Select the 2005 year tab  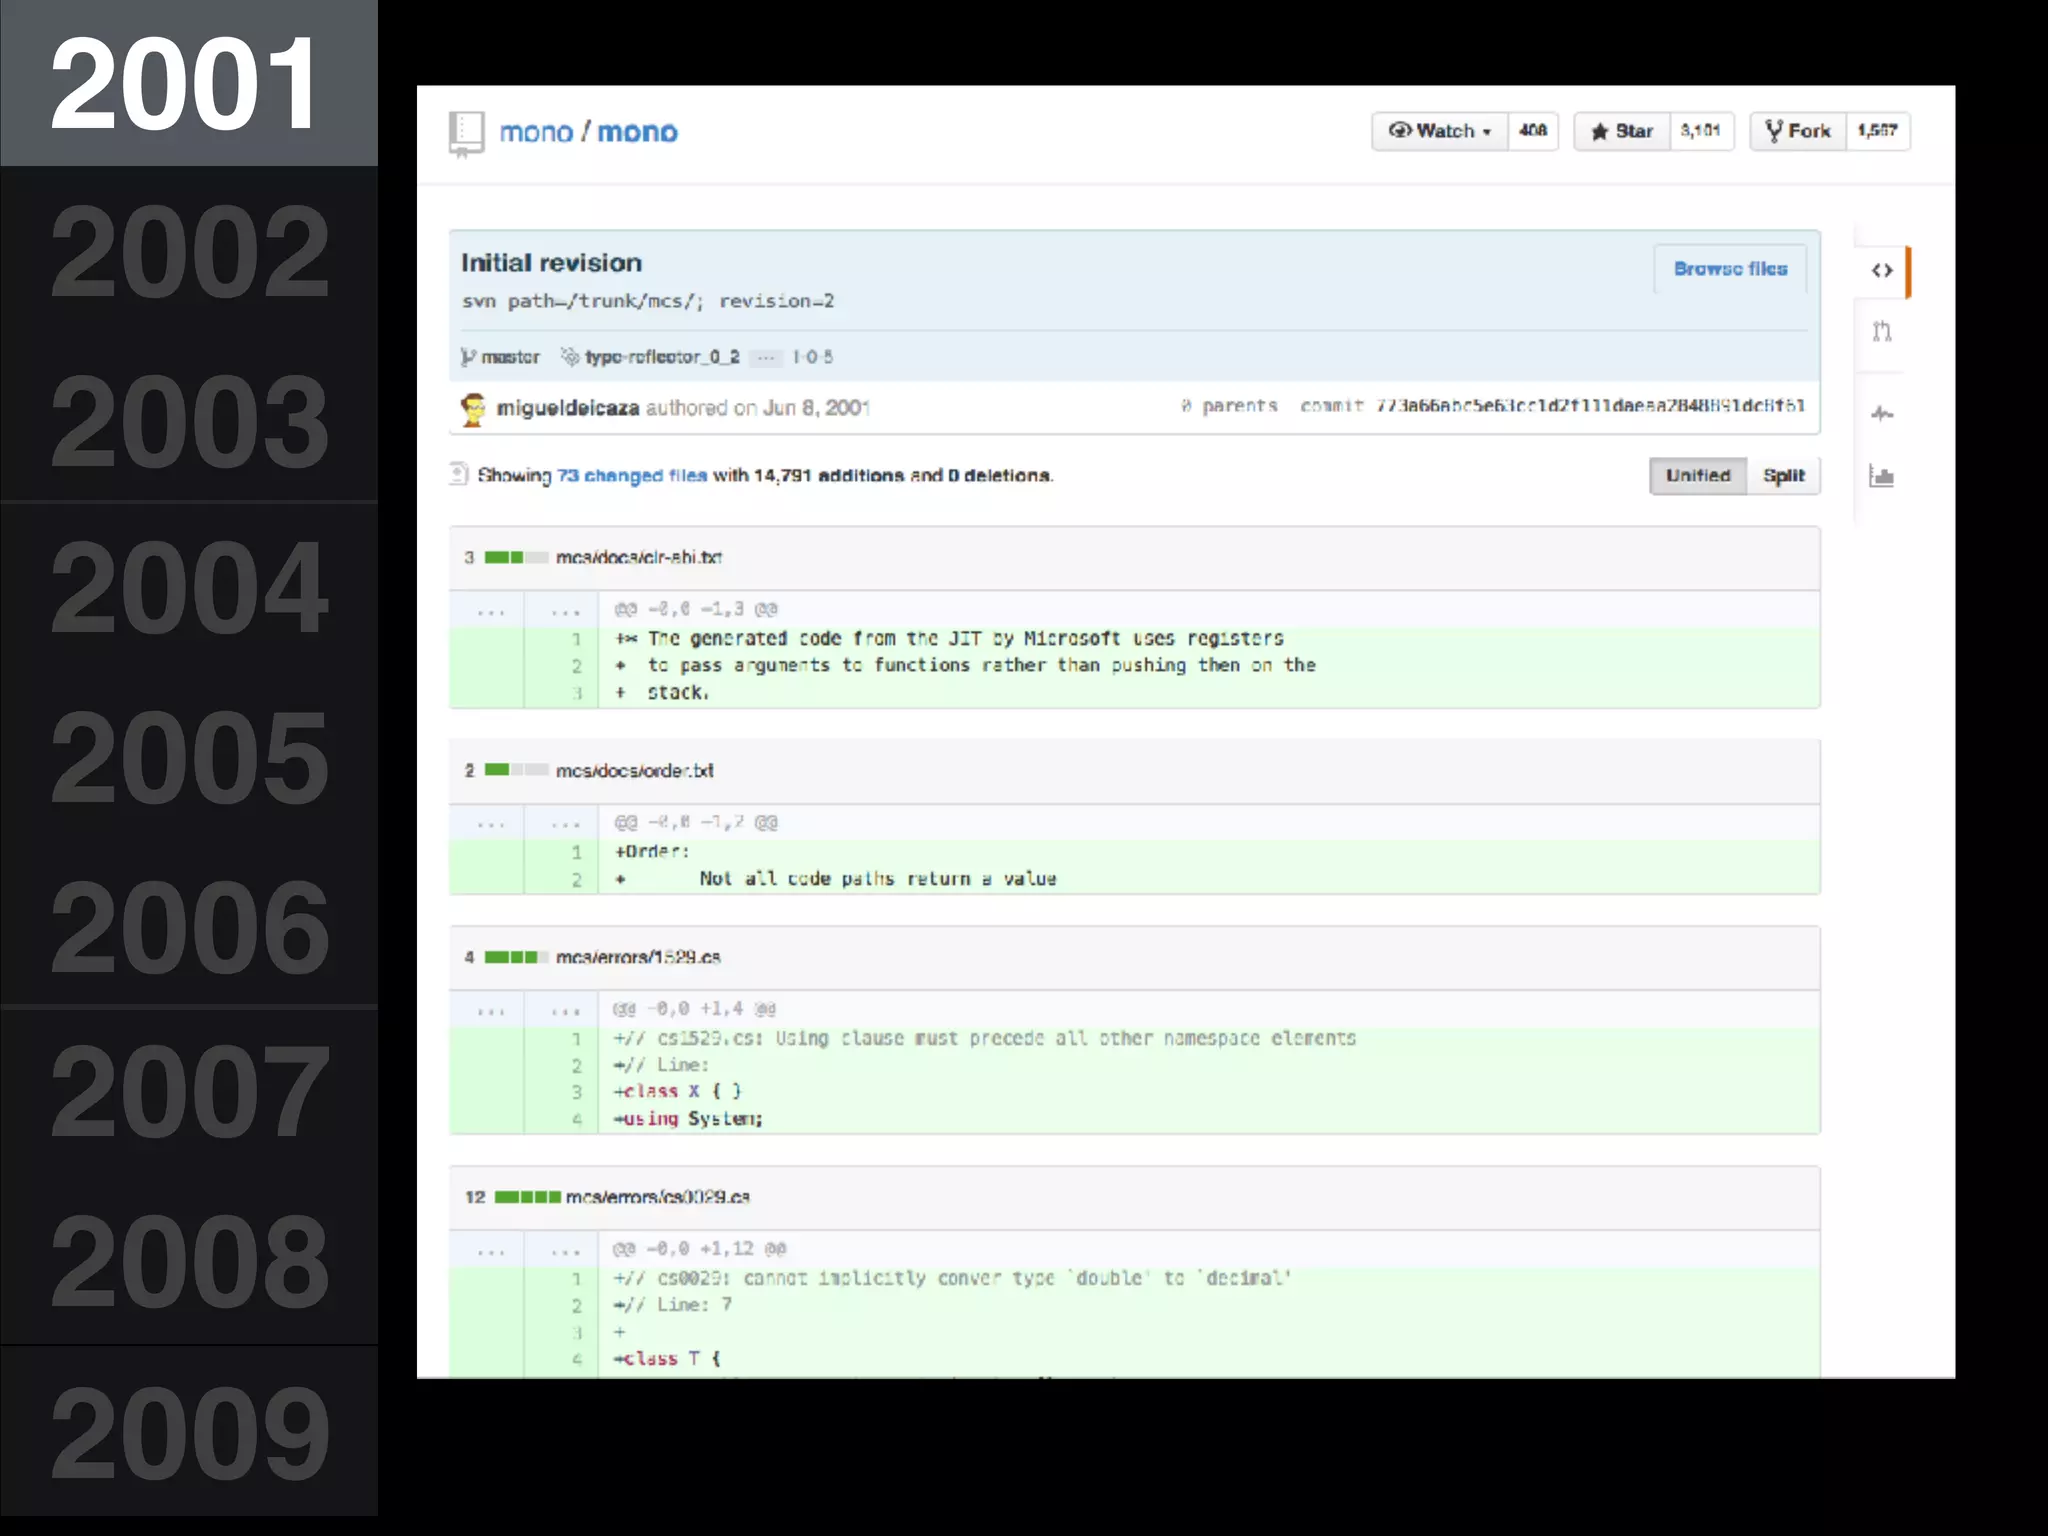(189, 756)
